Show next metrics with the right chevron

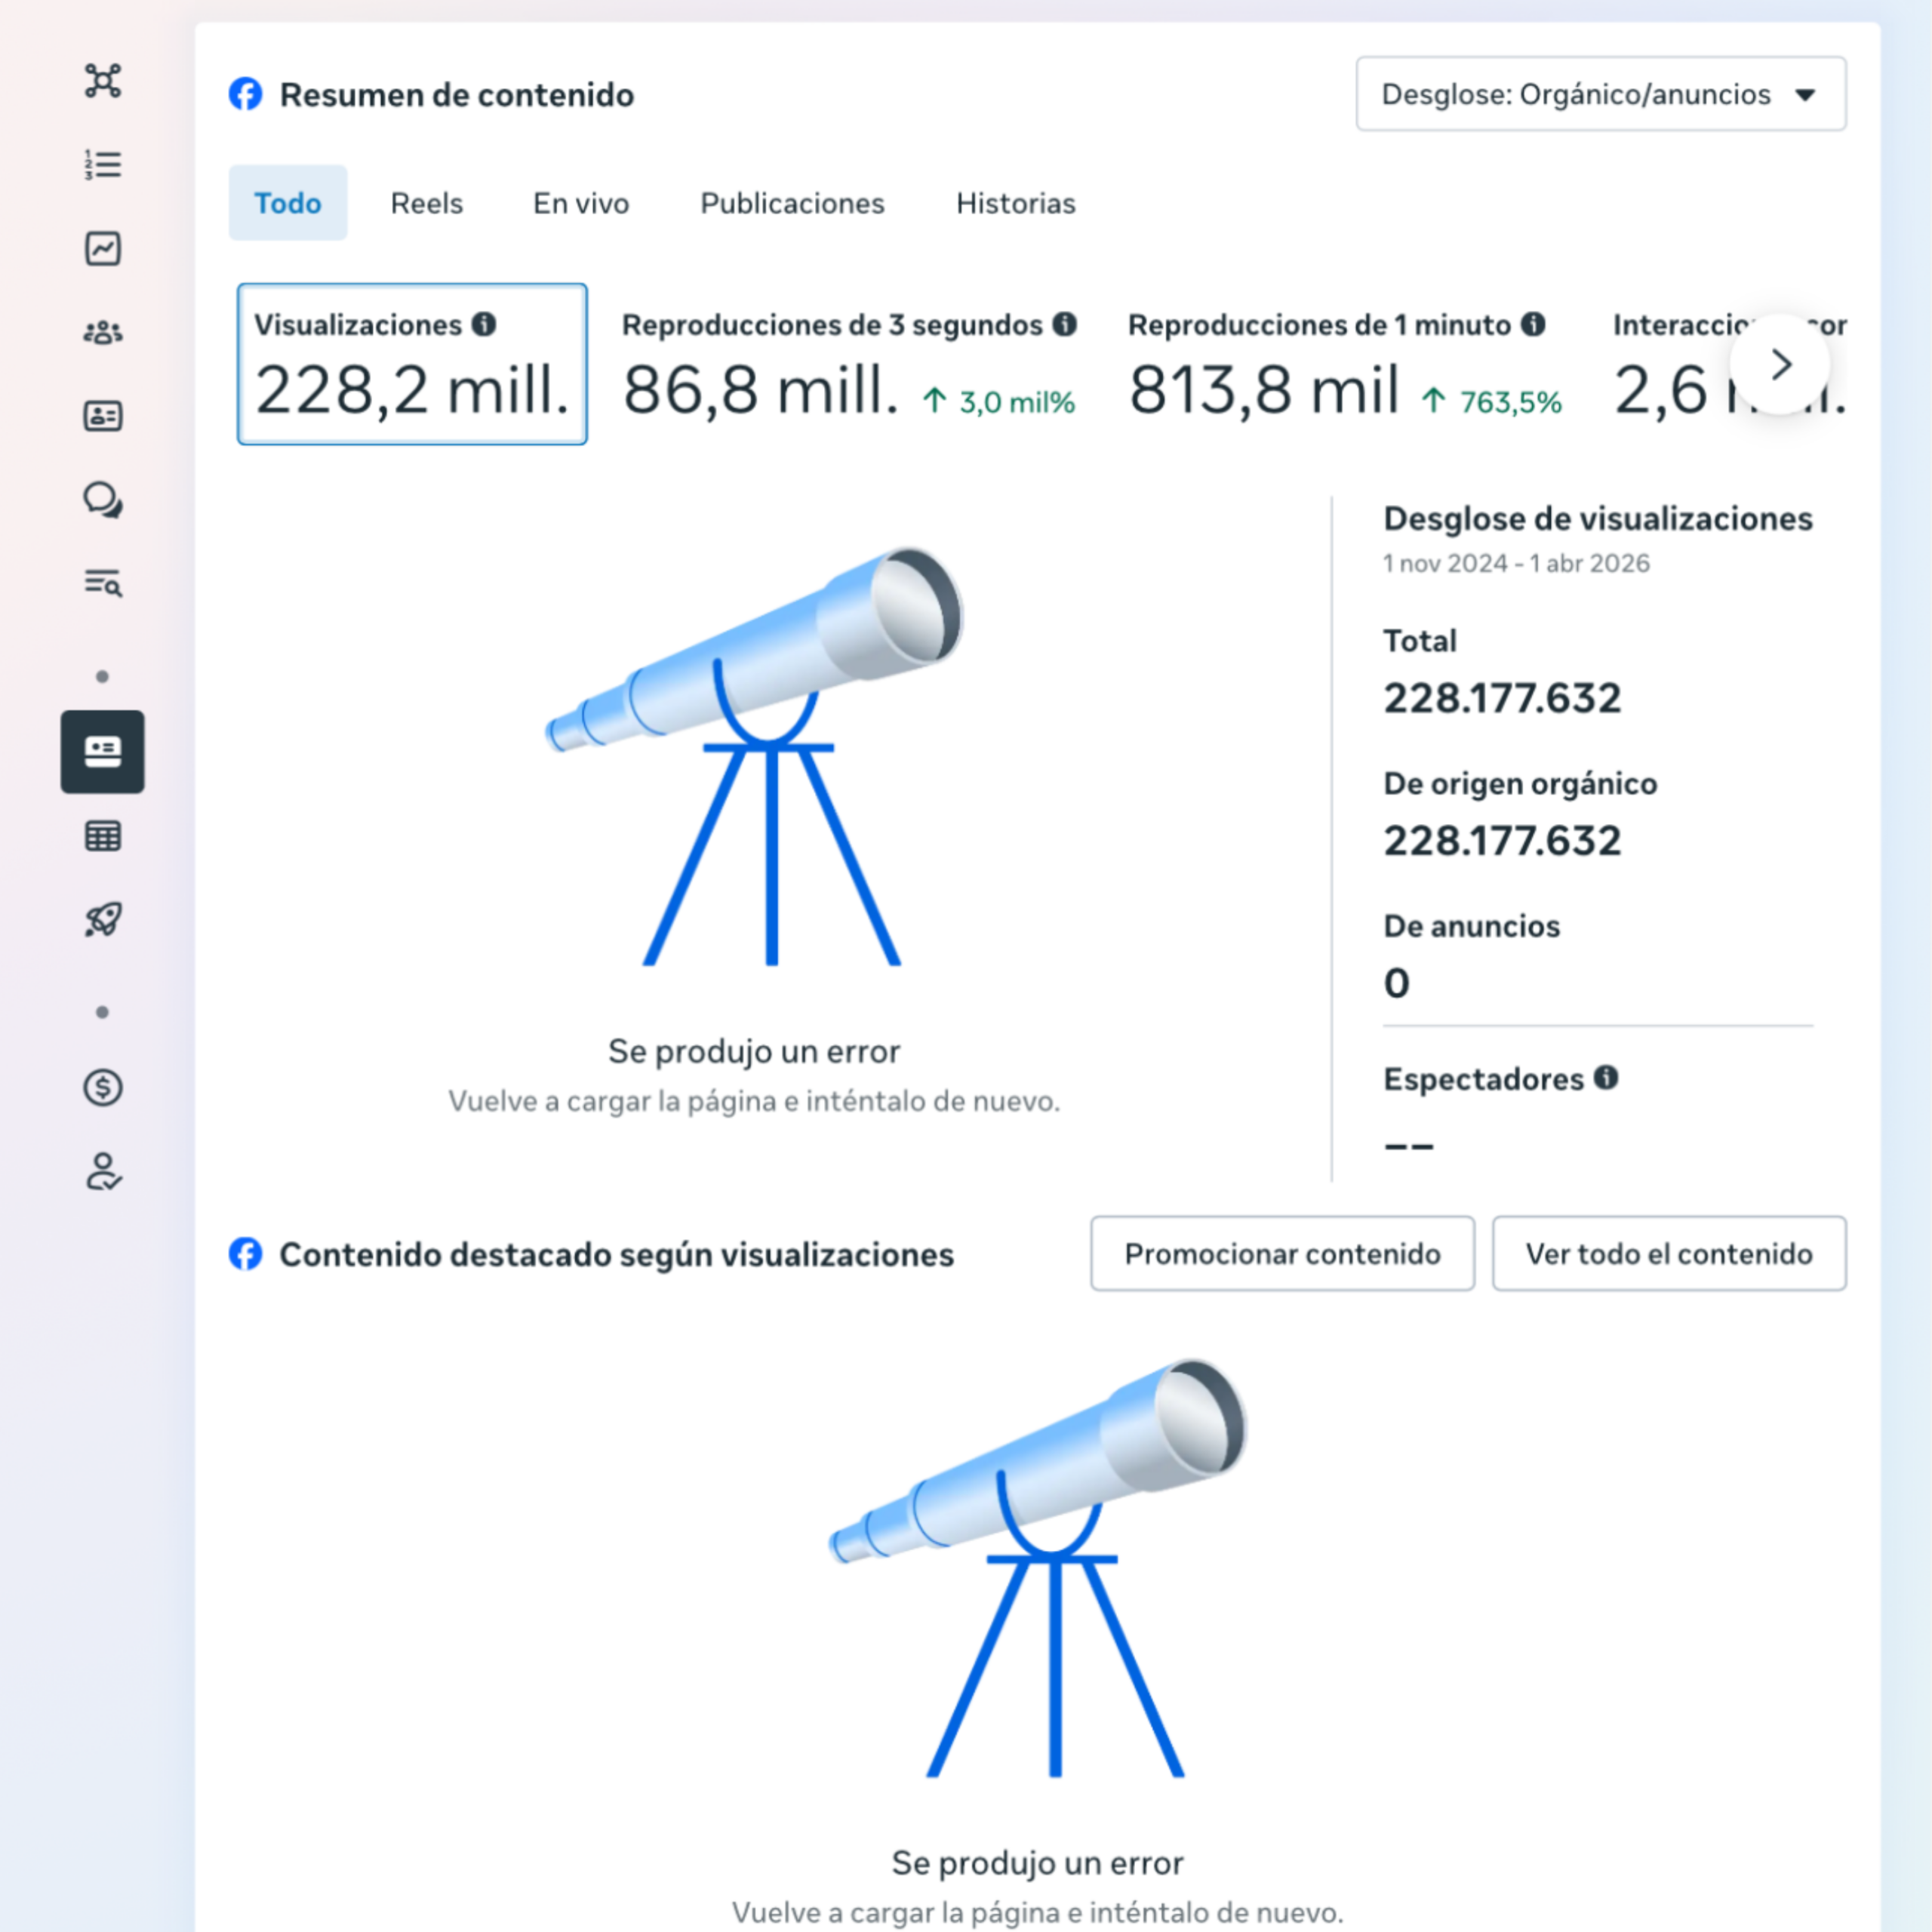click(x=1780, y=364)
